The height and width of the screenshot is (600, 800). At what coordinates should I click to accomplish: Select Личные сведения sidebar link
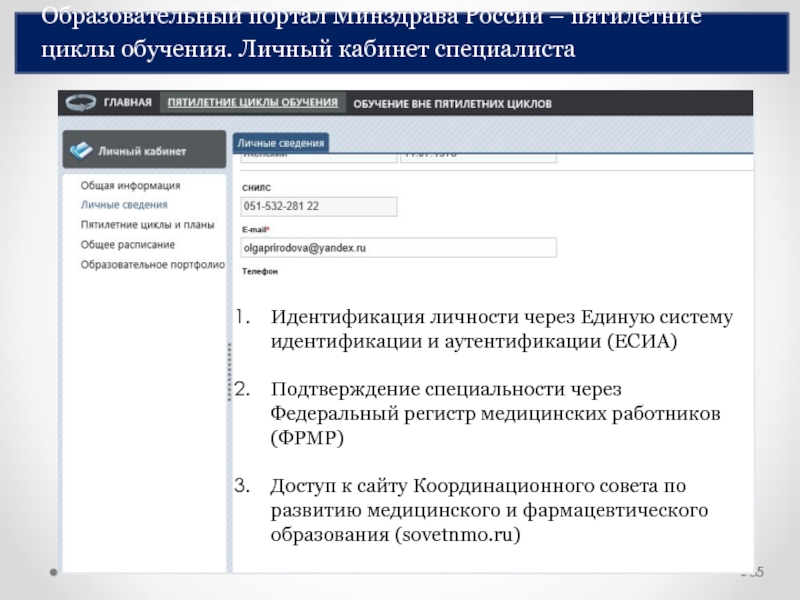[x=124, y=205]
